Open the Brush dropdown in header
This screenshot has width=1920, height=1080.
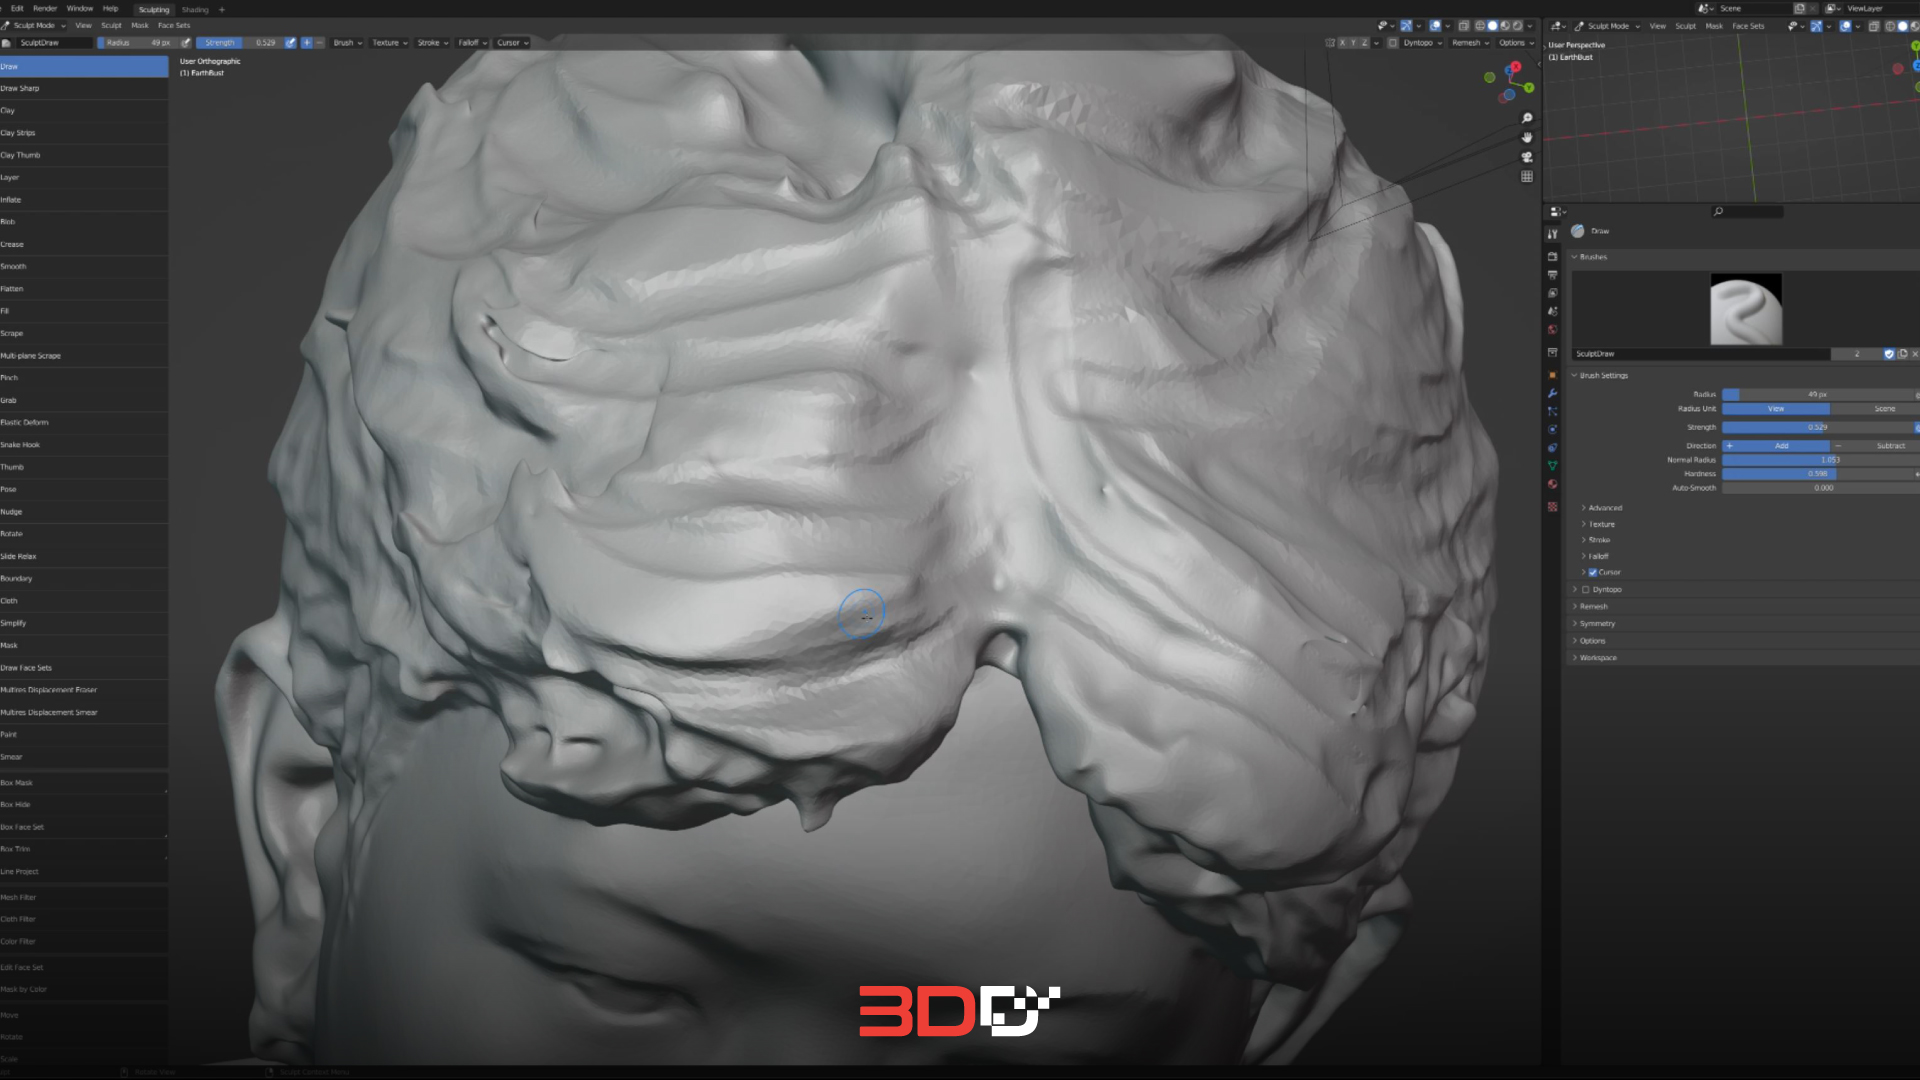tap(348, 43)
